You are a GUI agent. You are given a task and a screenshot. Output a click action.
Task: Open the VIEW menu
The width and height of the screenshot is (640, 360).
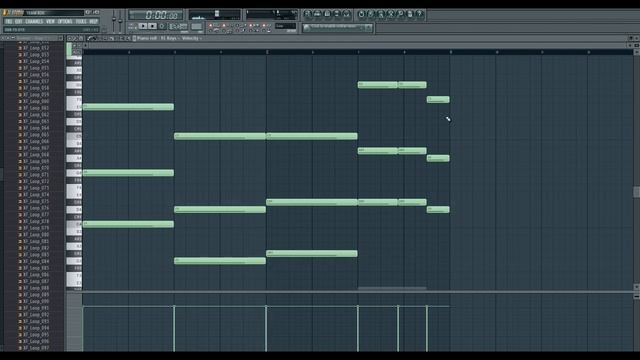pos(50,21)
